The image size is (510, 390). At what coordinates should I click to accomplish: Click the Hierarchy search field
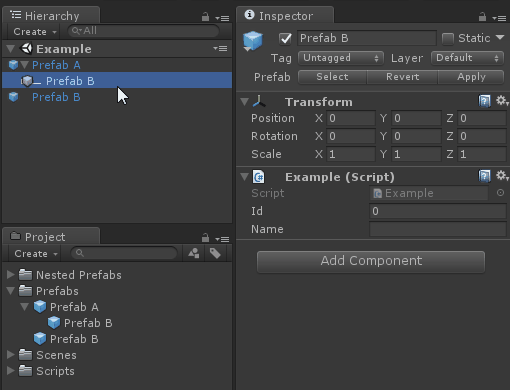[x=143, y=31]
